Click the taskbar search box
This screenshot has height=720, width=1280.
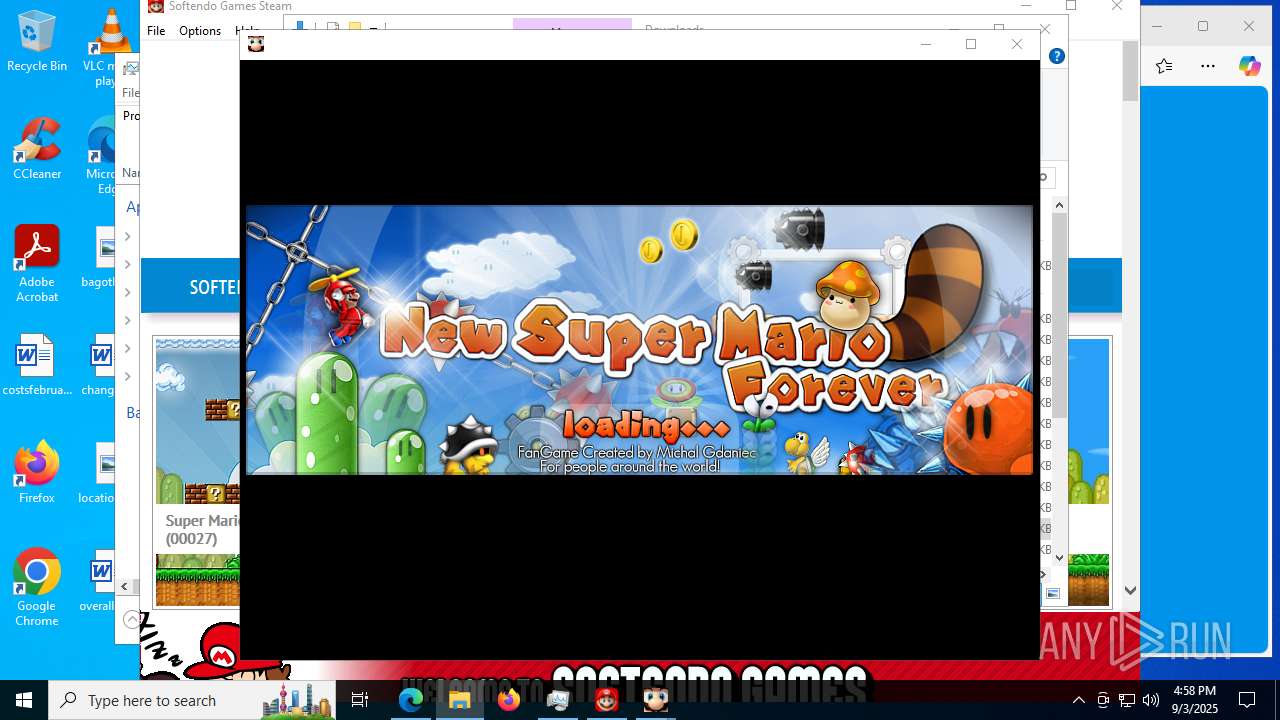point(192,700)
